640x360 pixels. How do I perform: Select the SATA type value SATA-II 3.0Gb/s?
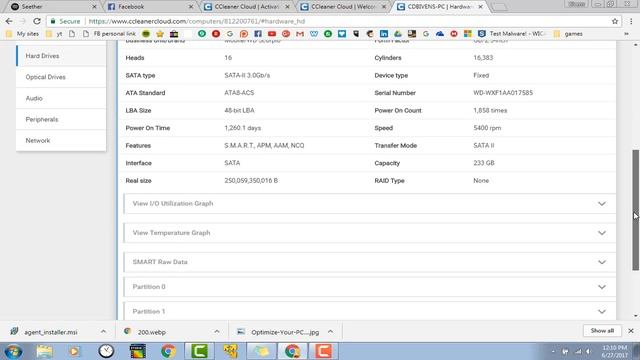tap(247, 75)
